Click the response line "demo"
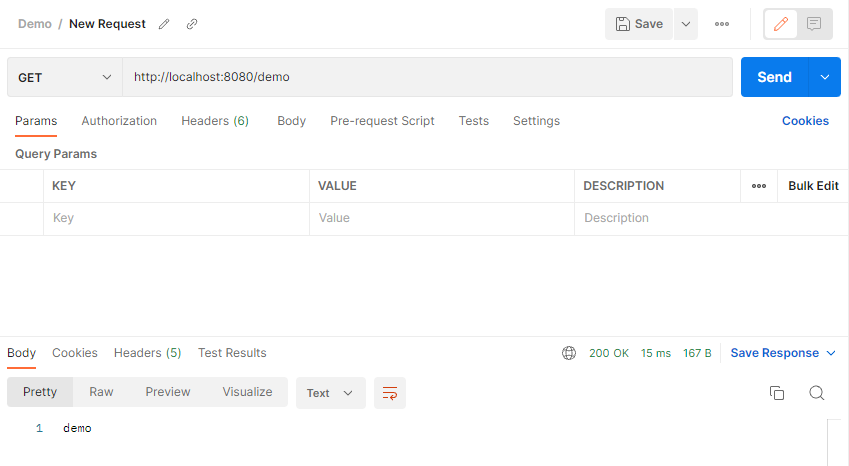 tap(77, 428)
